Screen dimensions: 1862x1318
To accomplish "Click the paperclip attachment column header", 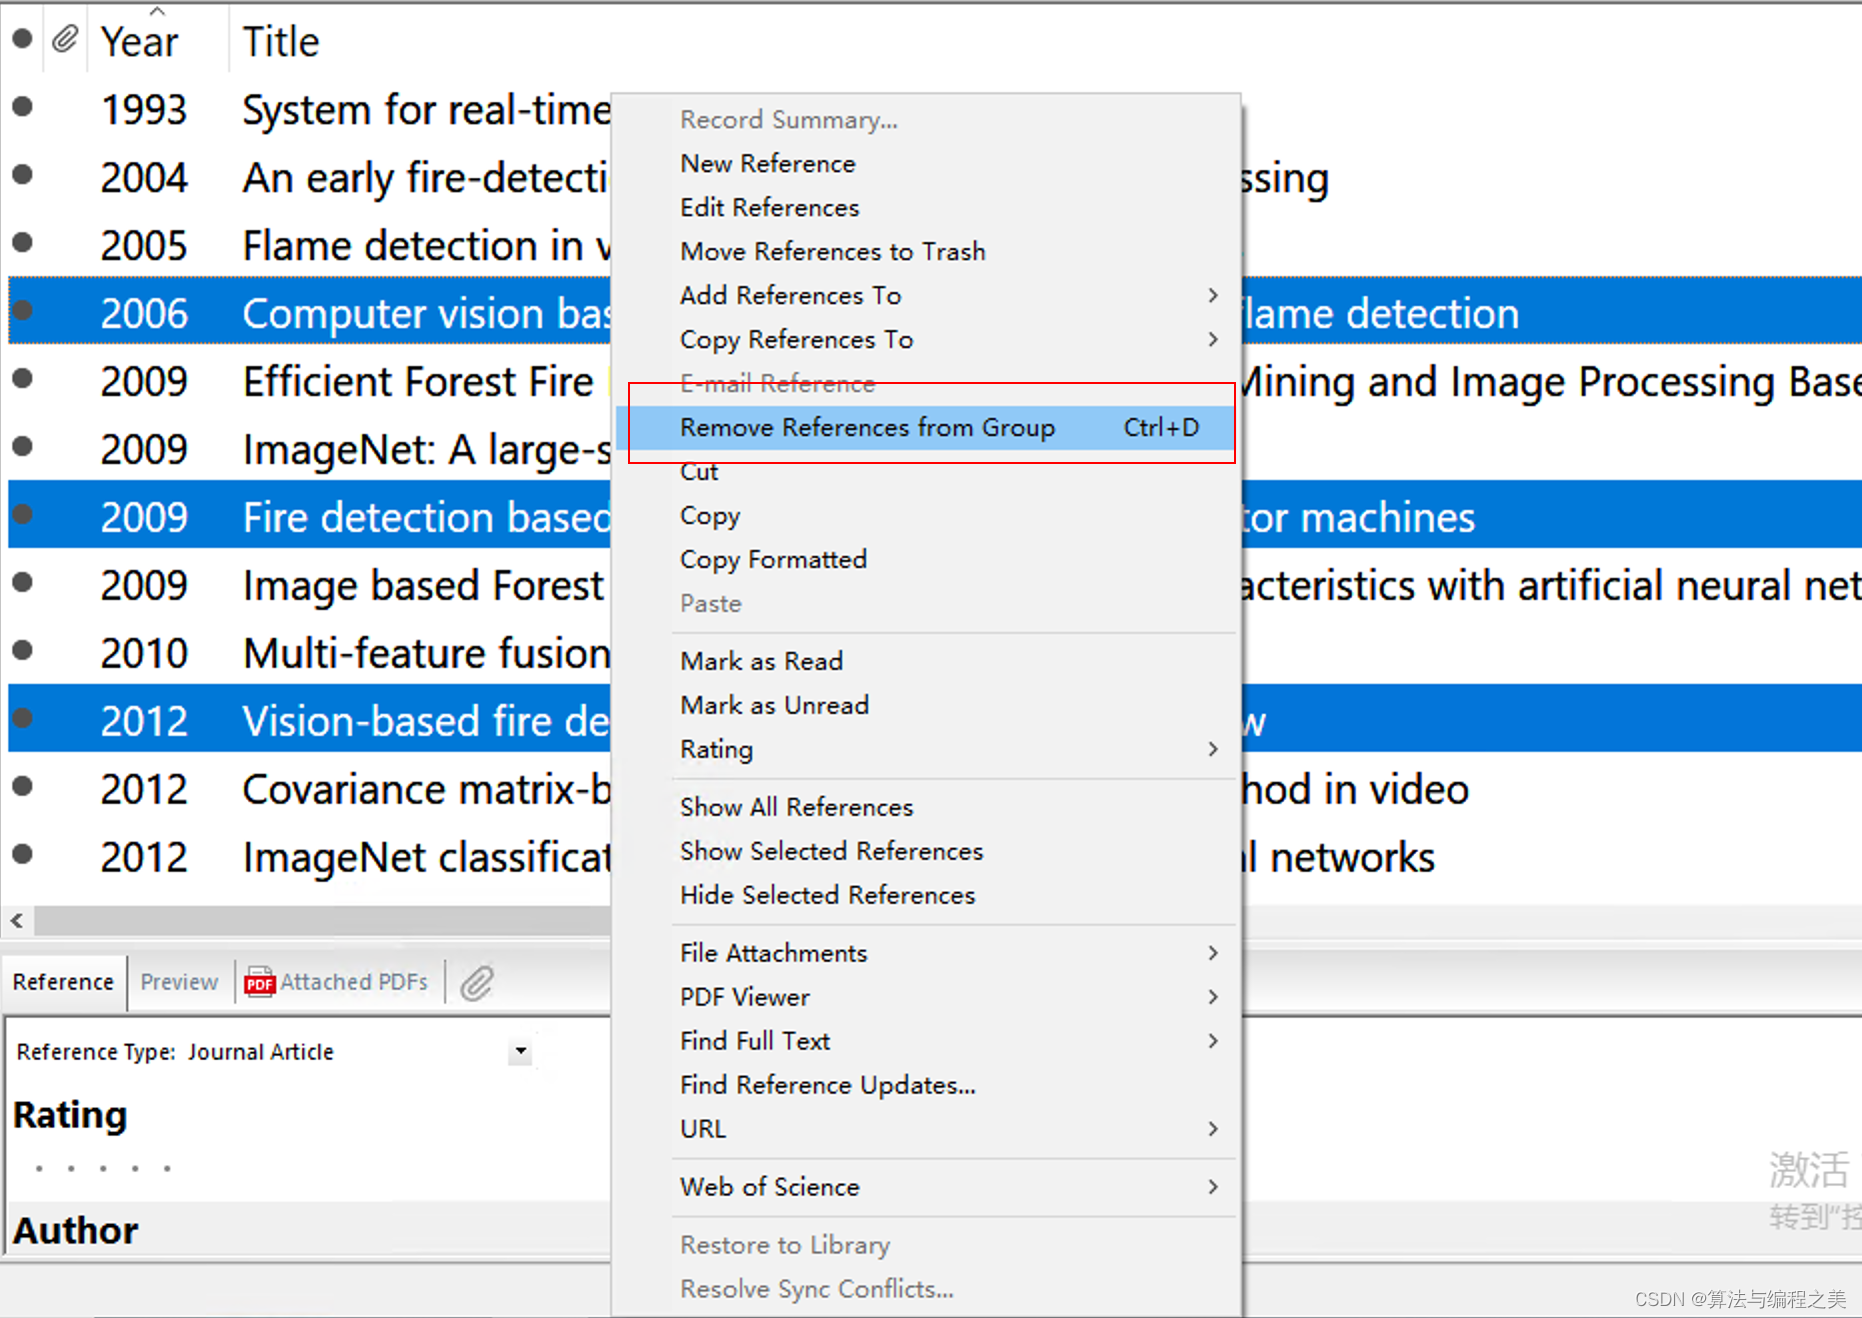I will (x=65, y=40).
